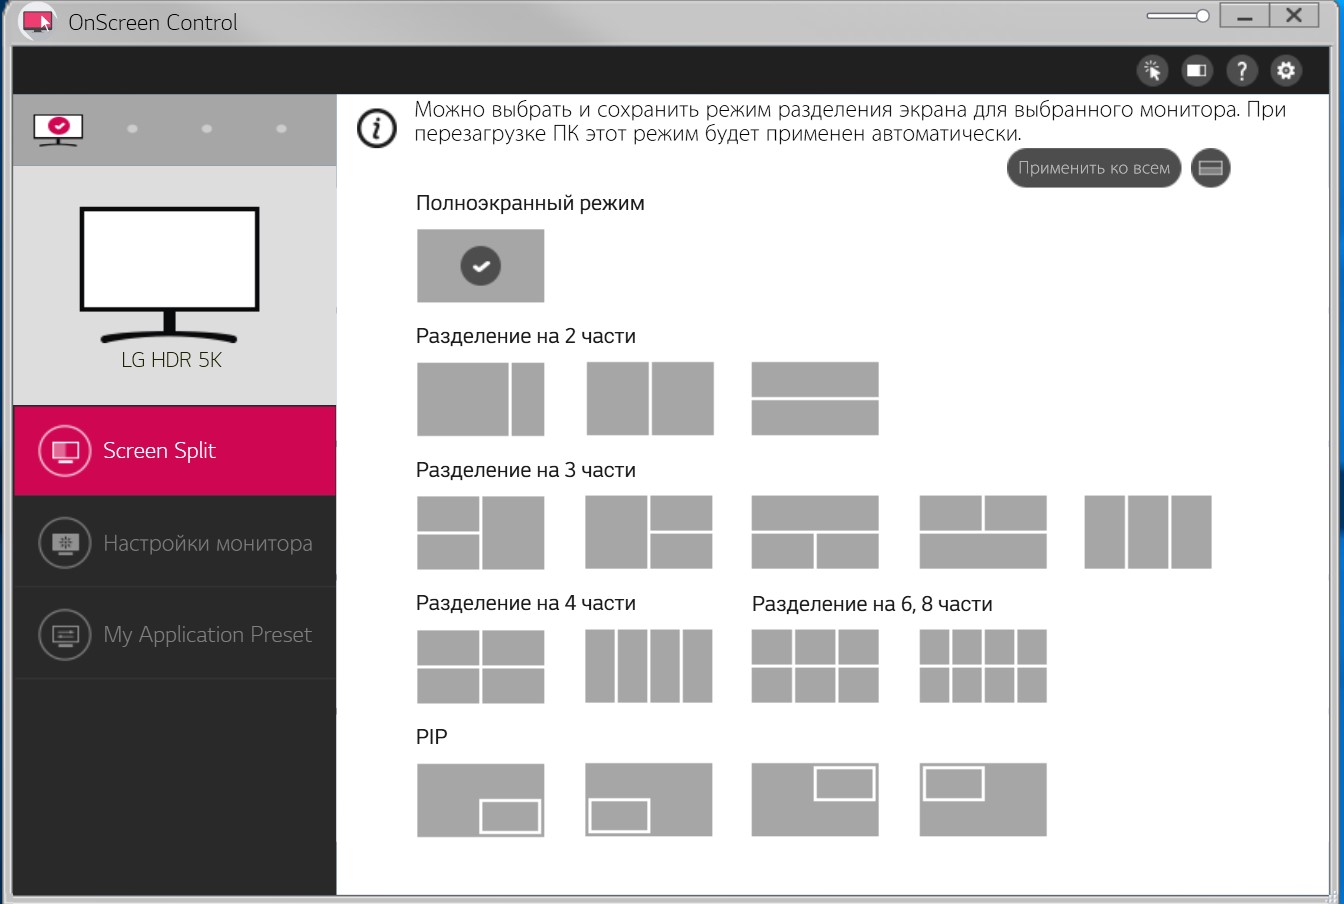1344x904 pixels.
Task: Click the 'Разделение на 6, 8 части' heading
Action: (872, 604)
